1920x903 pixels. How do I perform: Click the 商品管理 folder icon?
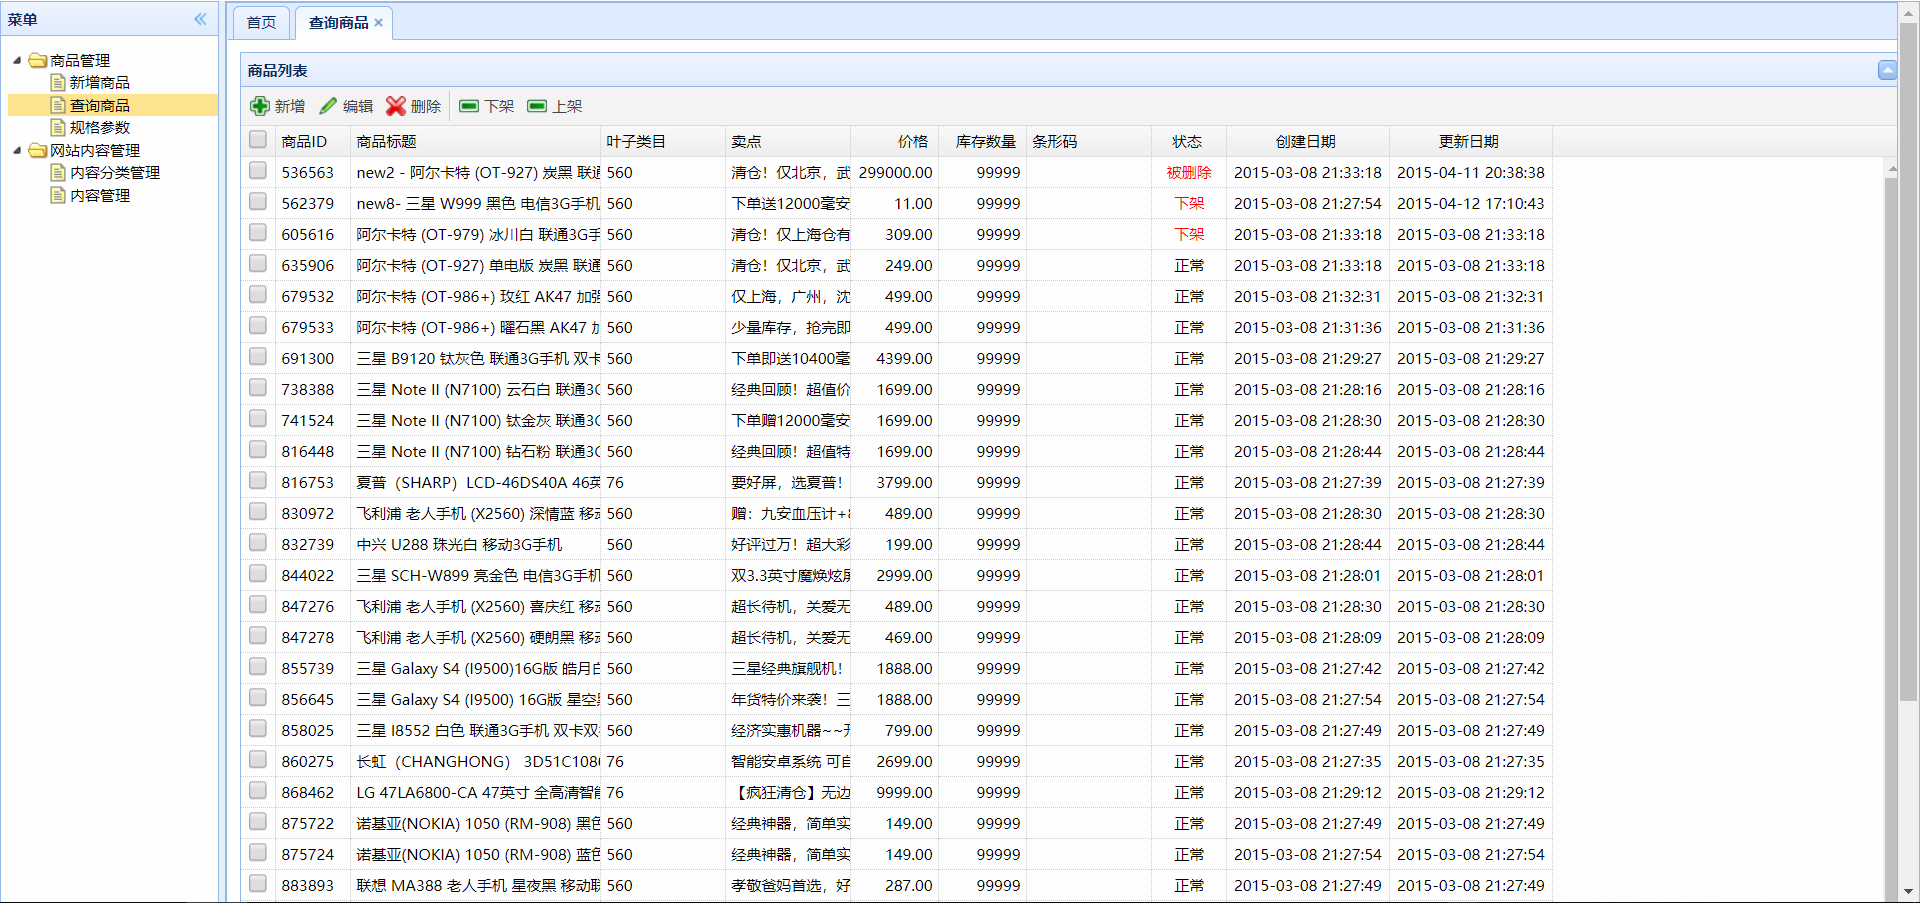(38, 60)
